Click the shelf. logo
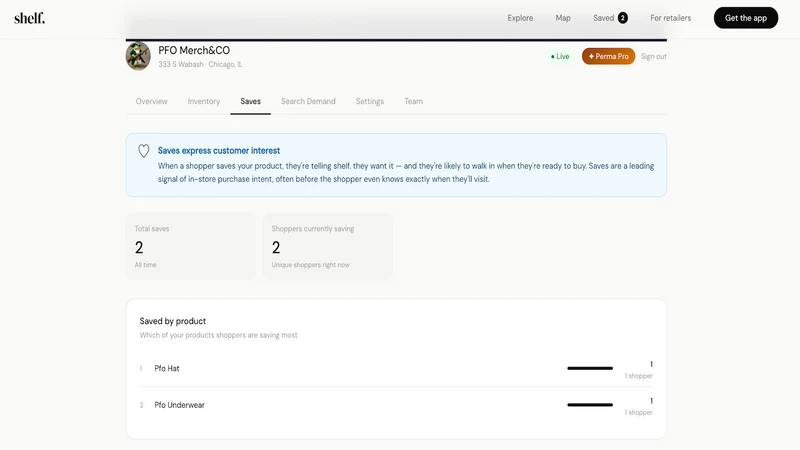The image size is (800, 450). point(30,18)
